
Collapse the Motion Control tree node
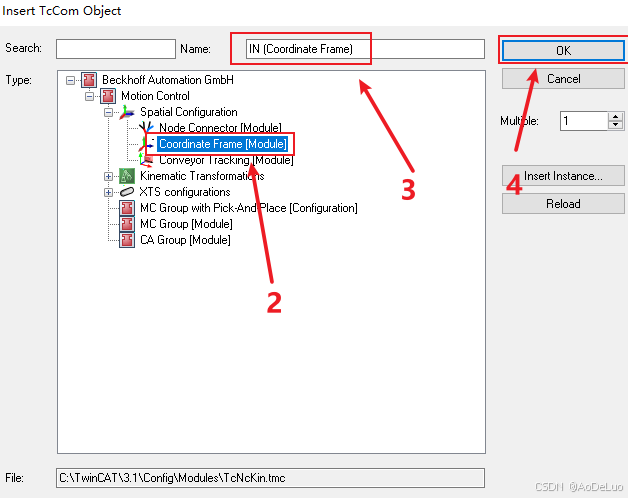[89, 97]
